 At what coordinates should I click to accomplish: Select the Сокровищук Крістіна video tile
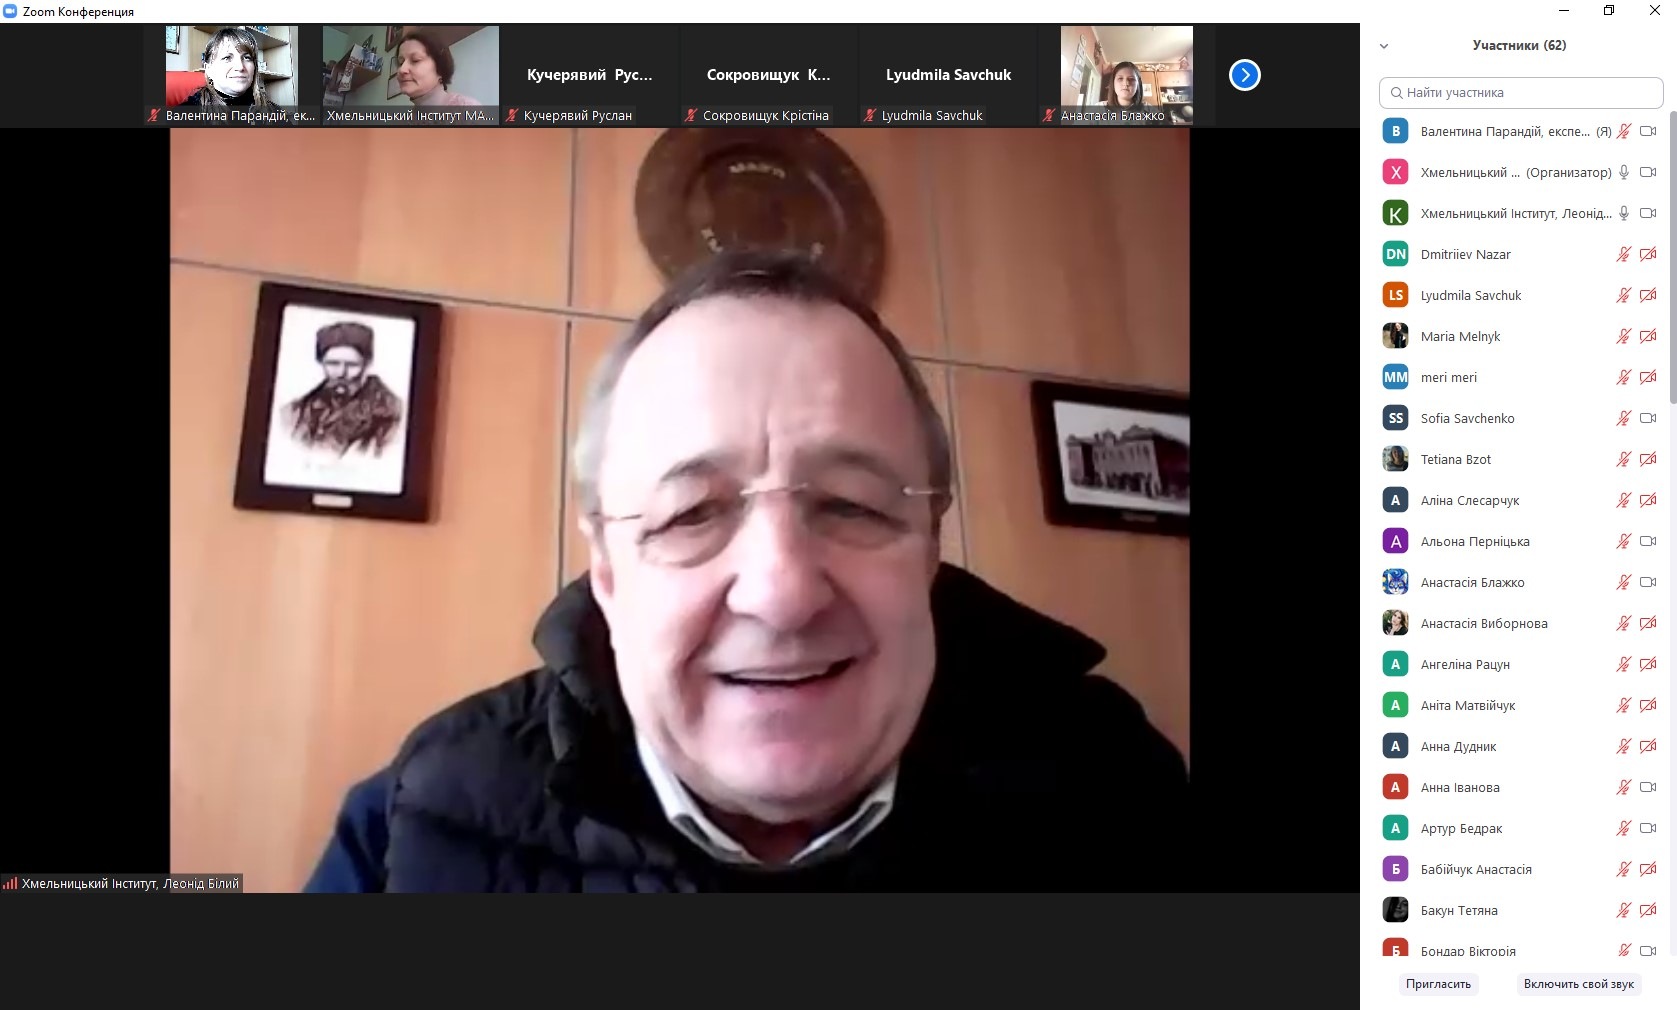[x=769, y=75]
